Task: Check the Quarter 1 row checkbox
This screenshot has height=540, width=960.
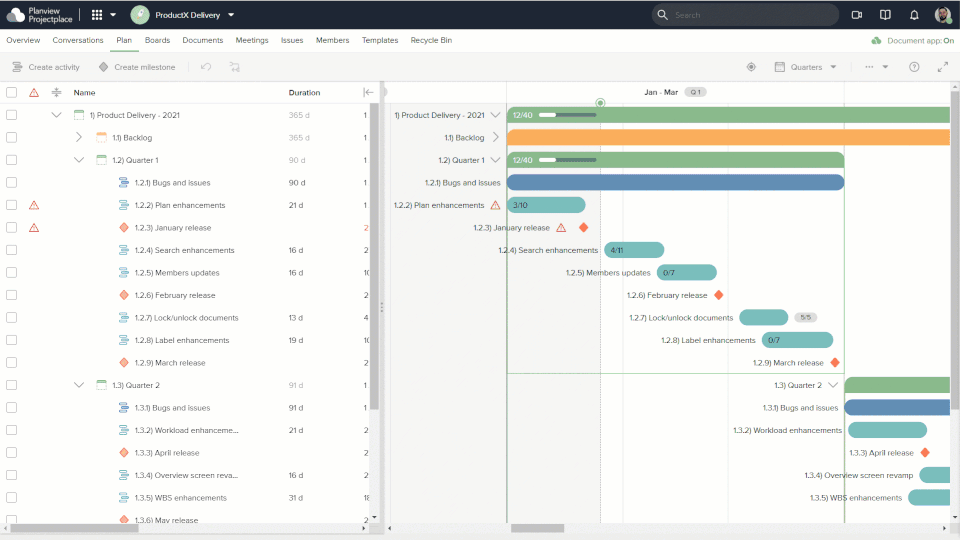Action: coord(12,160)
